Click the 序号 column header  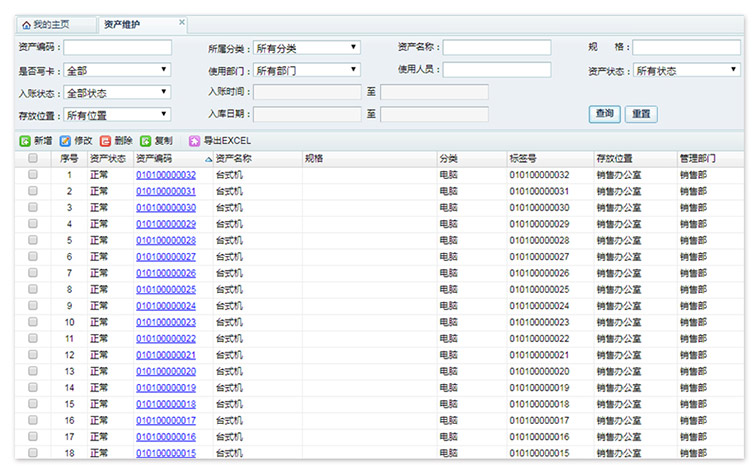tap(69, 159)
